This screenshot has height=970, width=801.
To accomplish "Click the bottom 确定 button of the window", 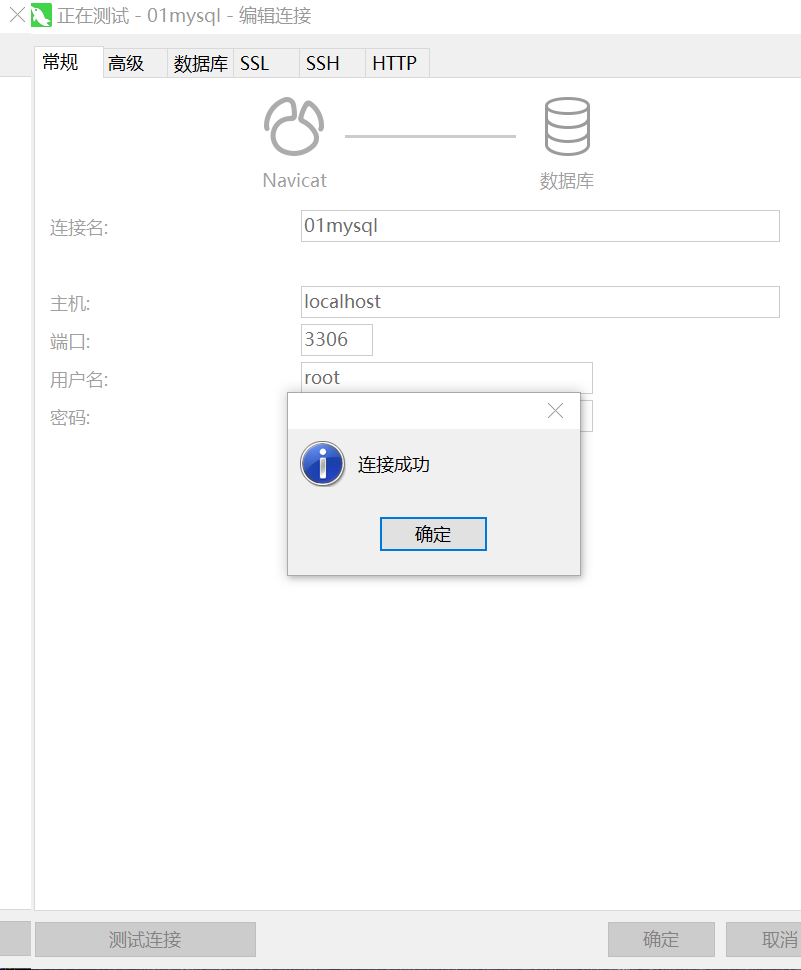I will [x=661, y=940].
